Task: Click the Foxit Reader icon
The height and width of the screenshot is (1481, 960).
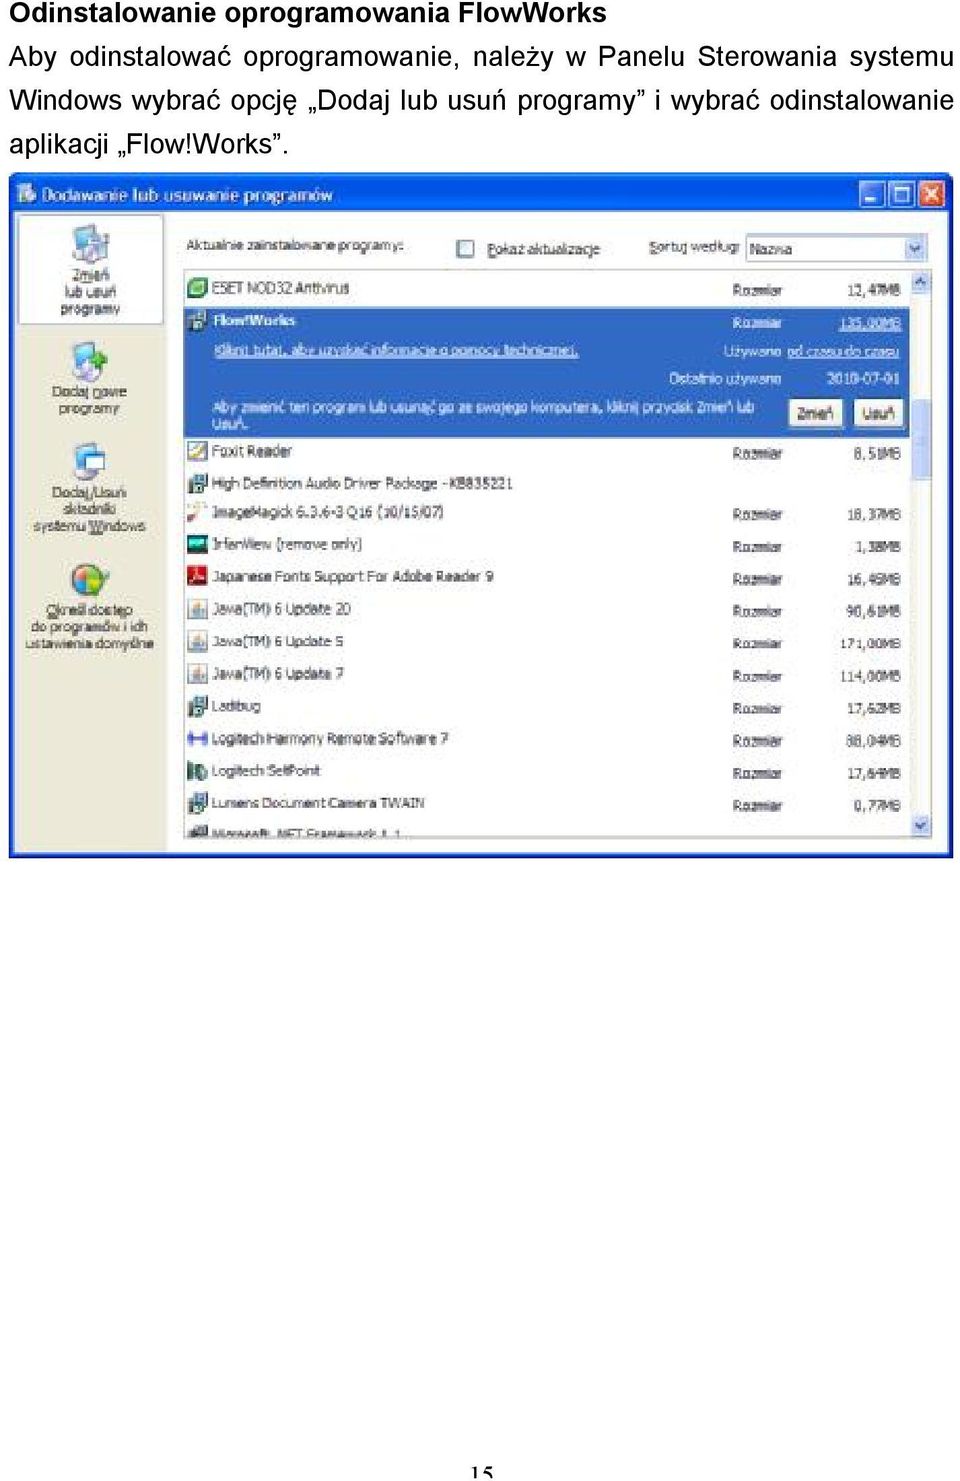Action: click(x=197, y=451)
